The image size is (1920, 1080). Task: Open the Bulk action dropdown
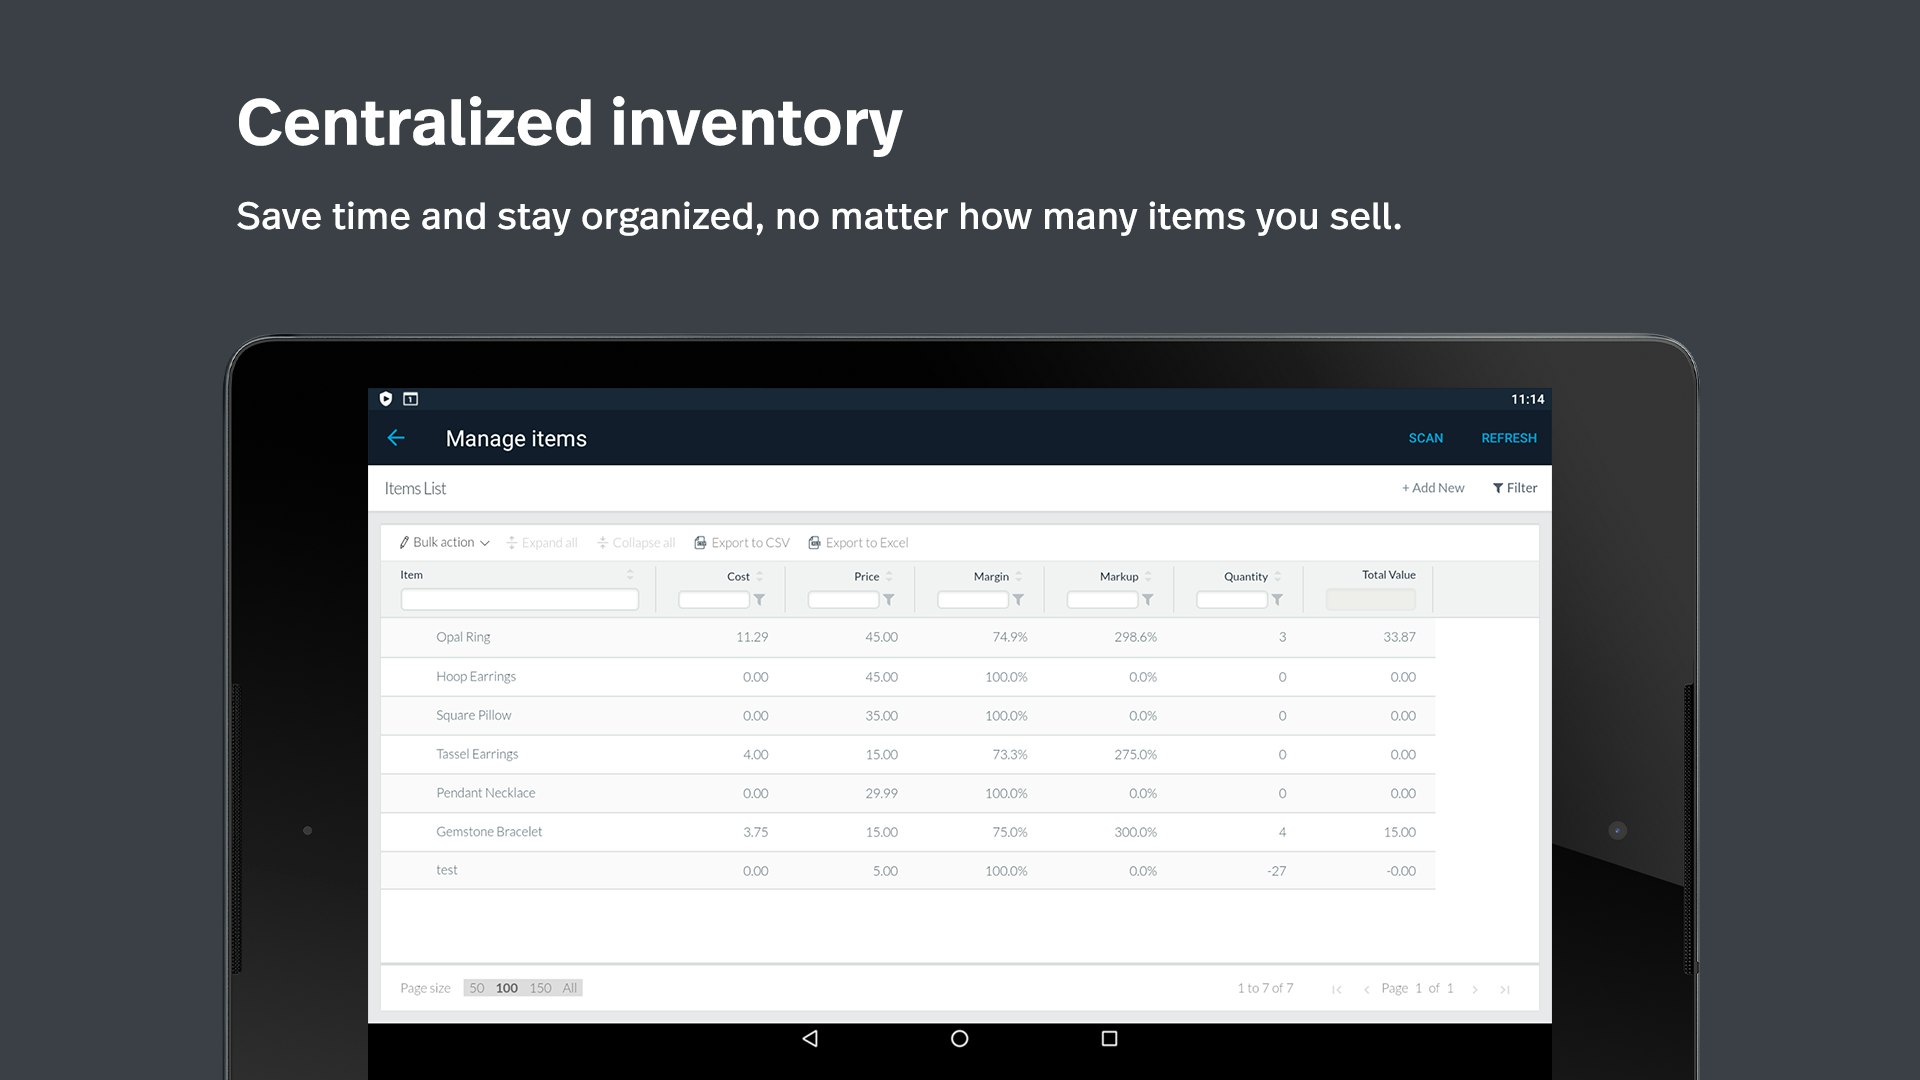tap(444, 542)
